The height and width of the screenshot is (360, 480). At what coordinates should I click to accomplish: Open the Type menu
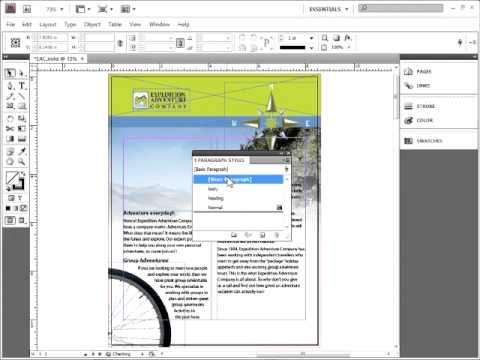(x=70, y=24)
